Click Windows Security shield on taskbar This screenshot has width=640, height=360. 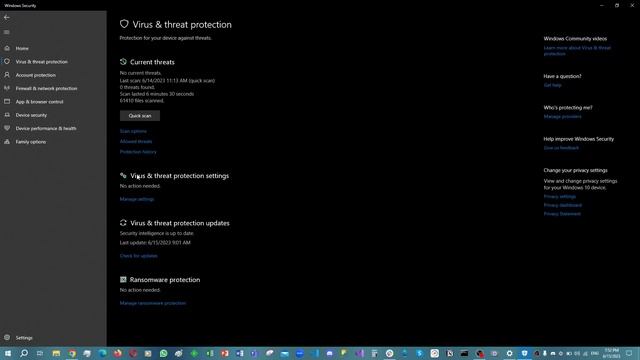524,353
